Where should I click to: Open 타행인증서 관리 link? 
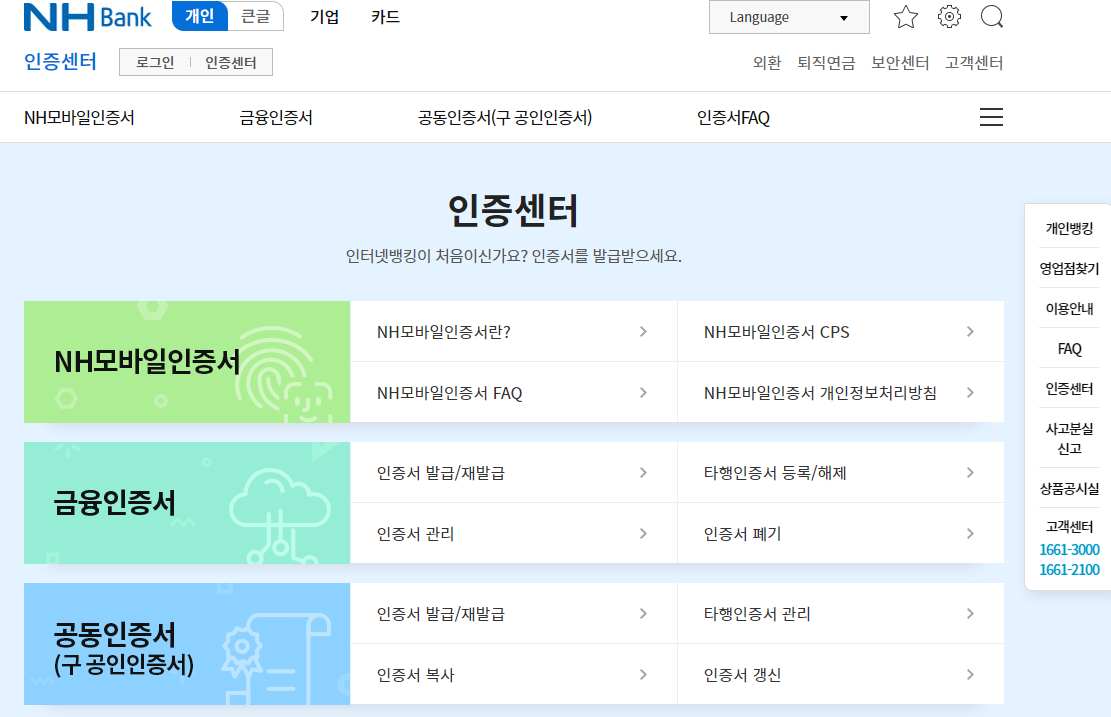[757, 614]
